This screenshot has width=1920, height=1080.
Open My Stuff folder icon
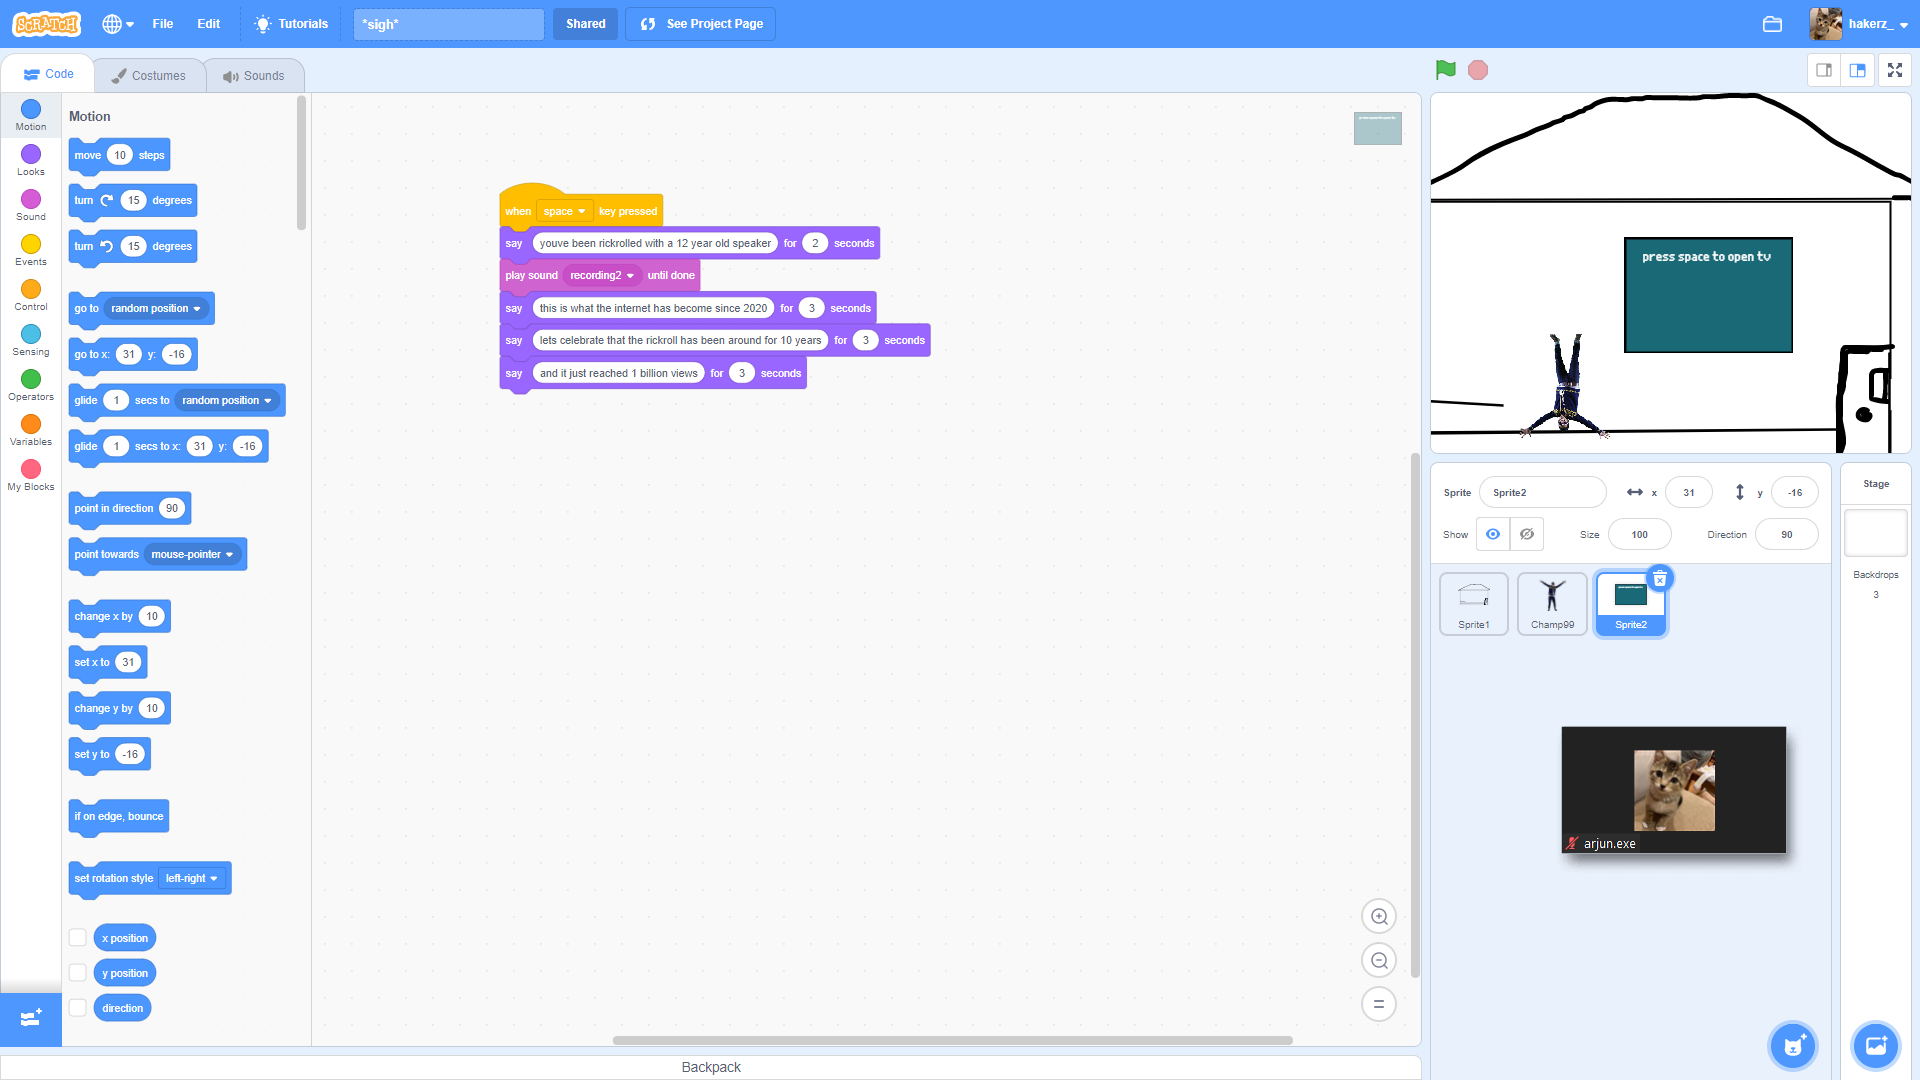tap(1772, 24)
